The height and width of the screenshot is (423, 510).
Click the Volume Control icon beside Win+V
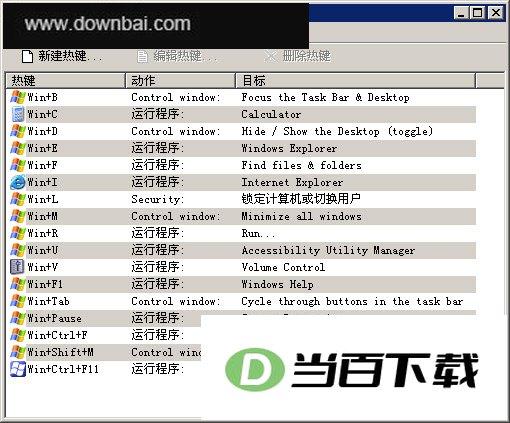click(x=18, y=267)
